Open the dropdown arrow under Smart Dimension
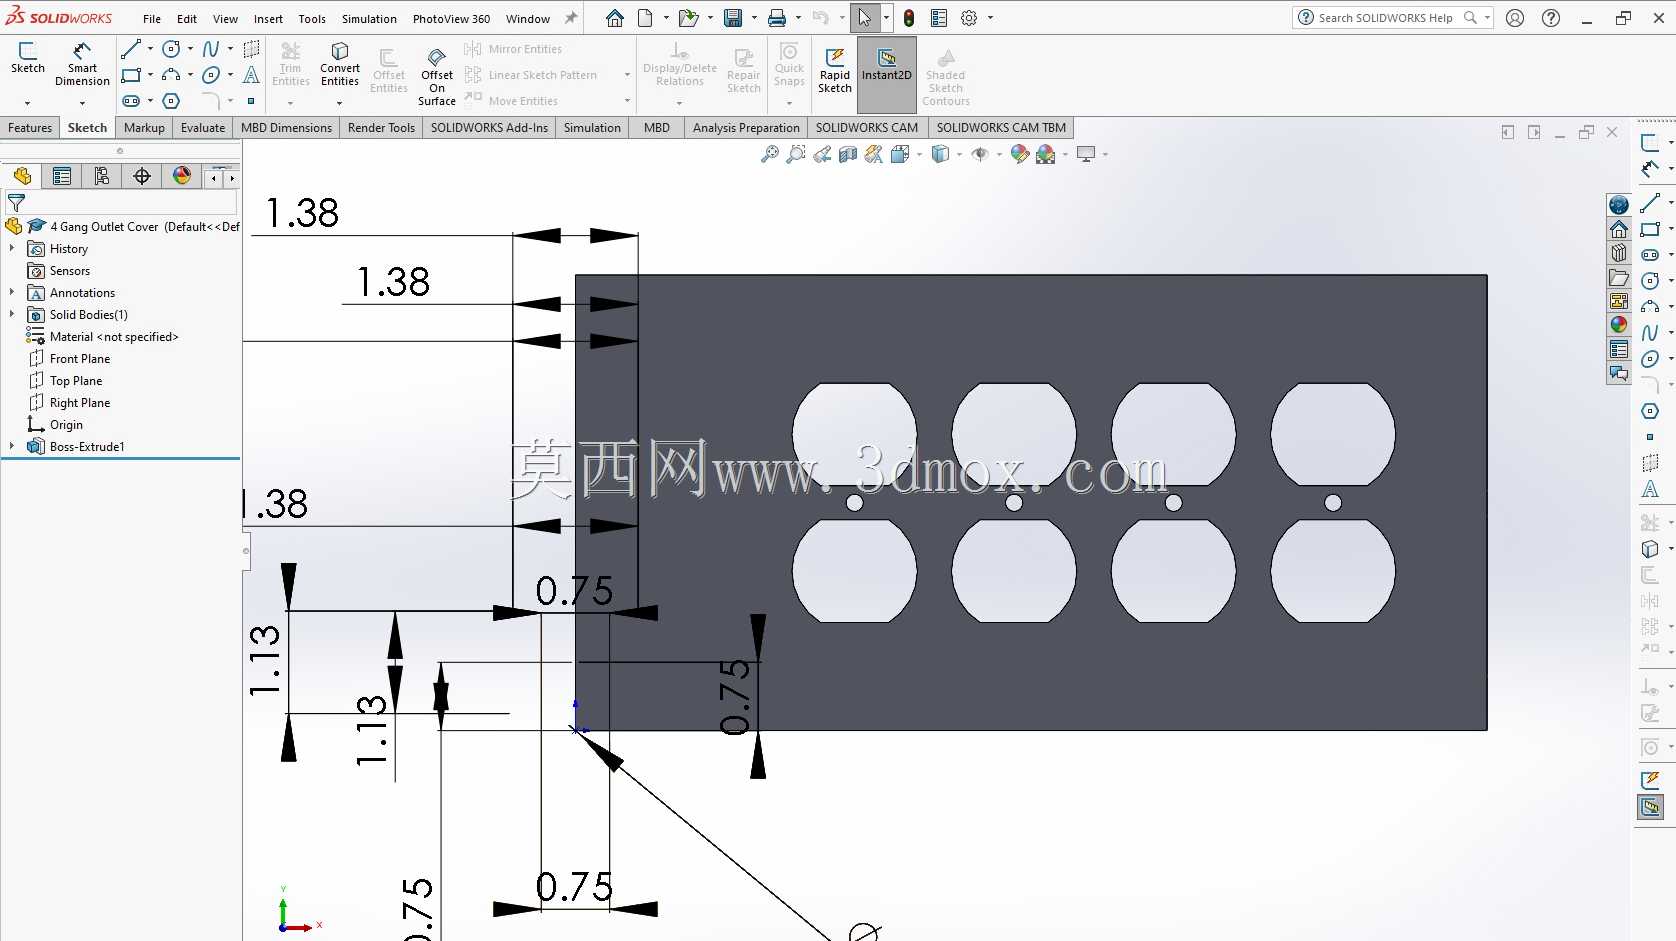Screen dimensions: 1676x941 click(82, 103)
